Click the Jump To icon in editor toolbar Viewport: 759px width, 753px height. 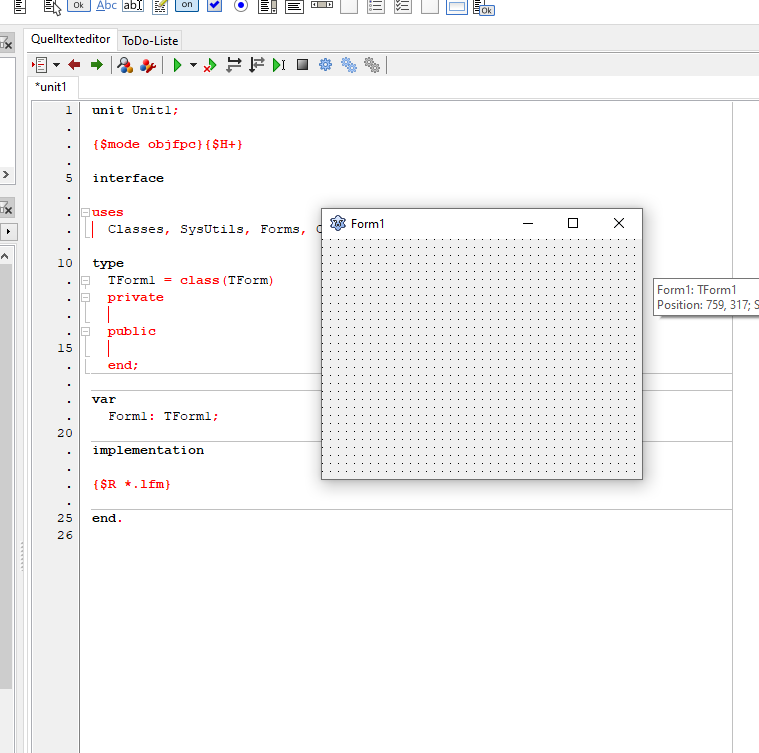[x=40, y=65]
